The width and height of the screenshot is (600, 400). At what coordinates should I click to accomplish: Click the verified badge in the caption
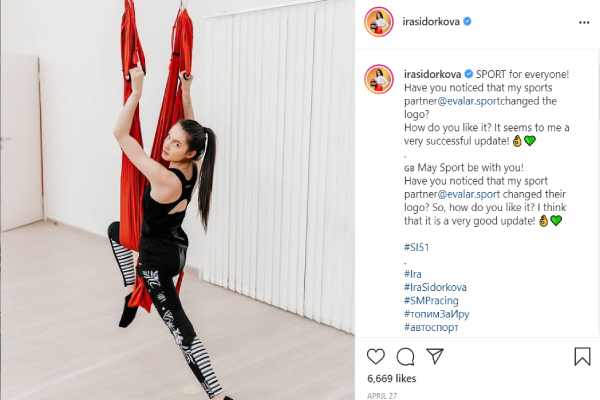(468, 74)
